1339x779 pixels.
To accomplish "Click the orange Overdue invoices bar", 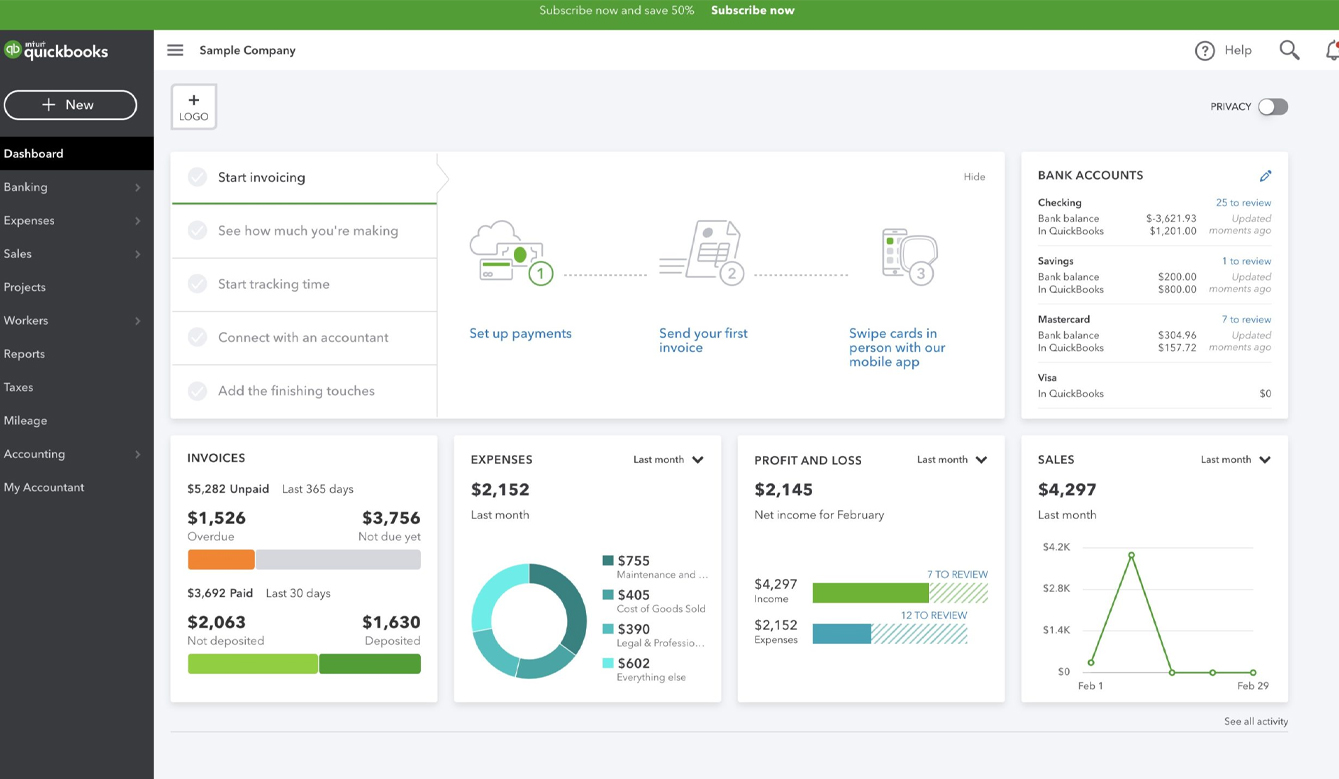I will click(221, 560).
